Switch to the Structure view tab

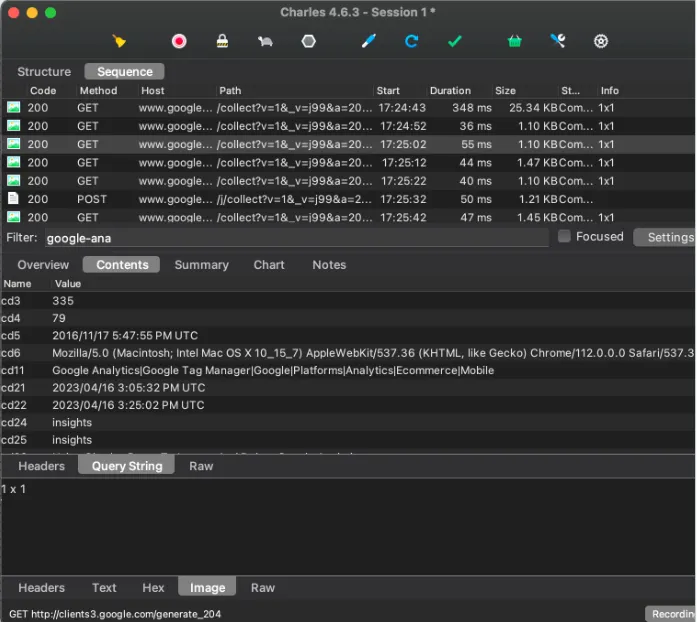tap(44, 72)
